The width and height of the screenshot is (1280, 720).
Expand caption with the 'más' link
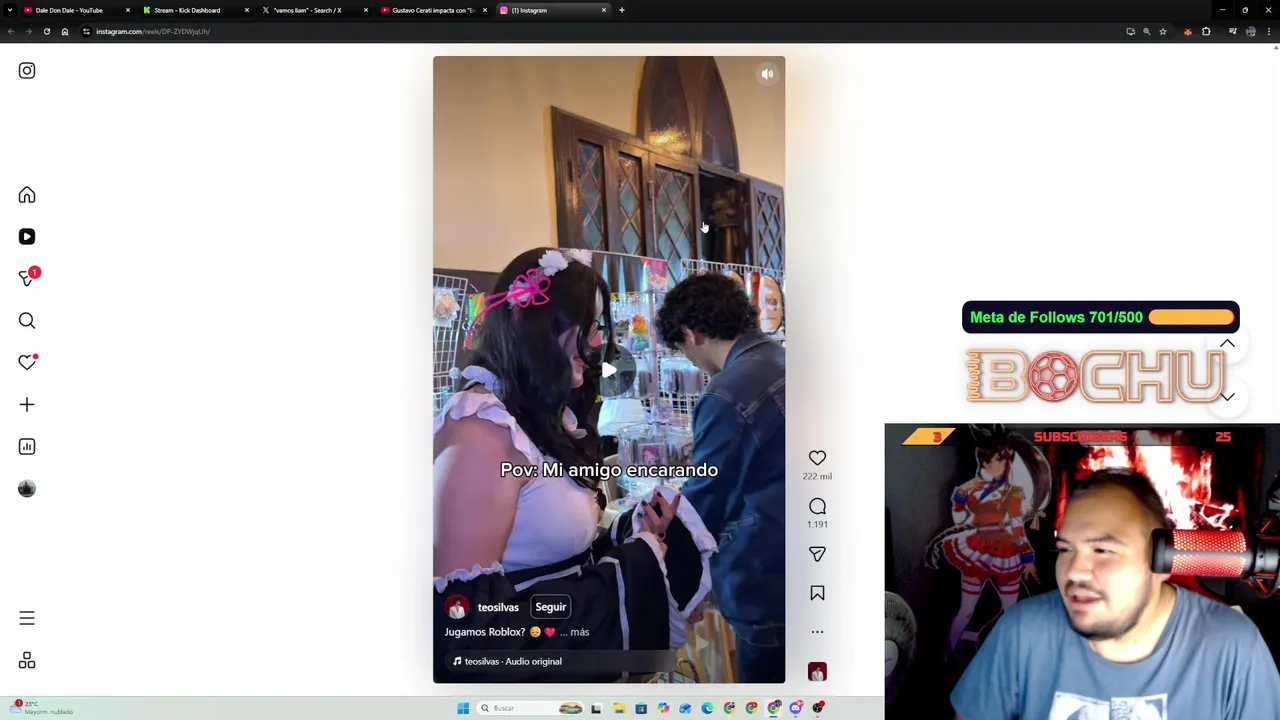(580, 632)
